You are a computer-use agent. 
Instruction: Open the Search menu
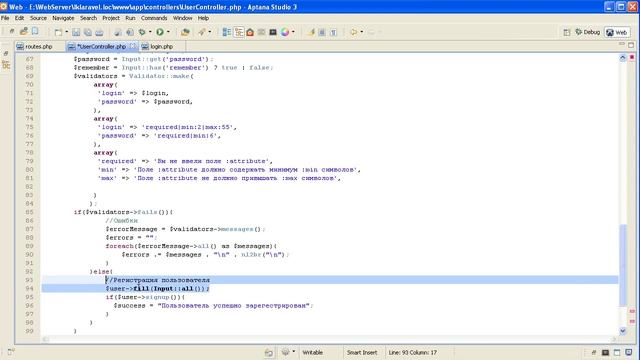point(88,18)
